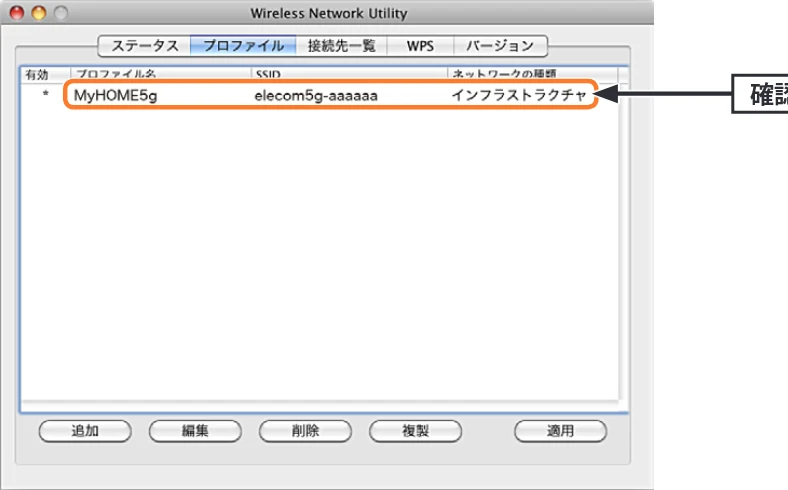The height and width of the screenshot is (490, 788).
Task: Click the 複製 button
Action: click(415, 431)
